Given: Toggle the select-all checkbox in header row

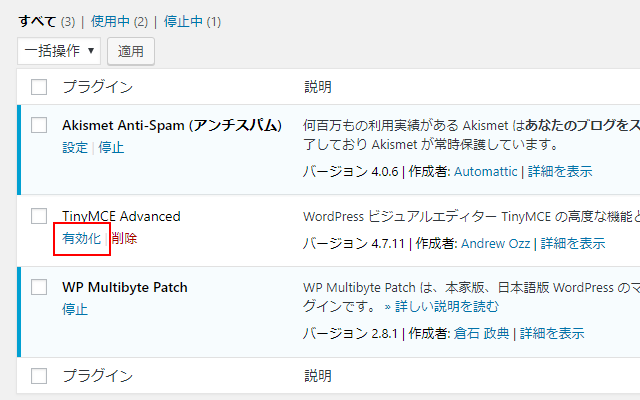Looking at the screenshot, I should pos(39,87).
